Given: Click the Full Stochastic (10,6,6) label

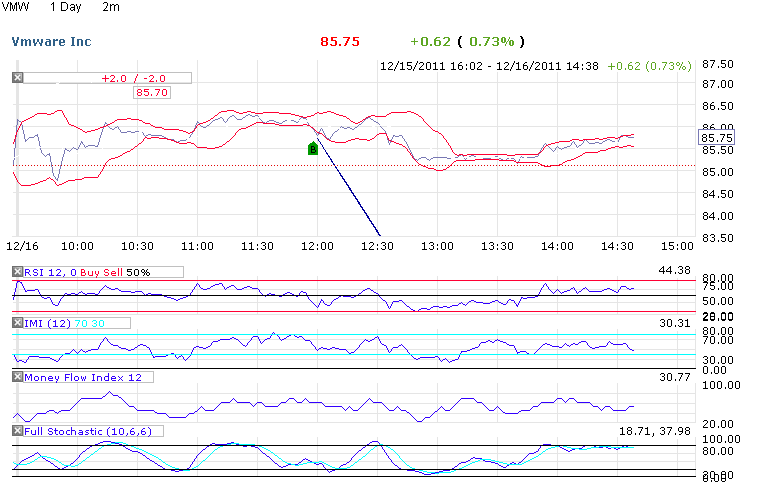Looking at the screenshot, I should pyautogui.click(x=88, y=431).
